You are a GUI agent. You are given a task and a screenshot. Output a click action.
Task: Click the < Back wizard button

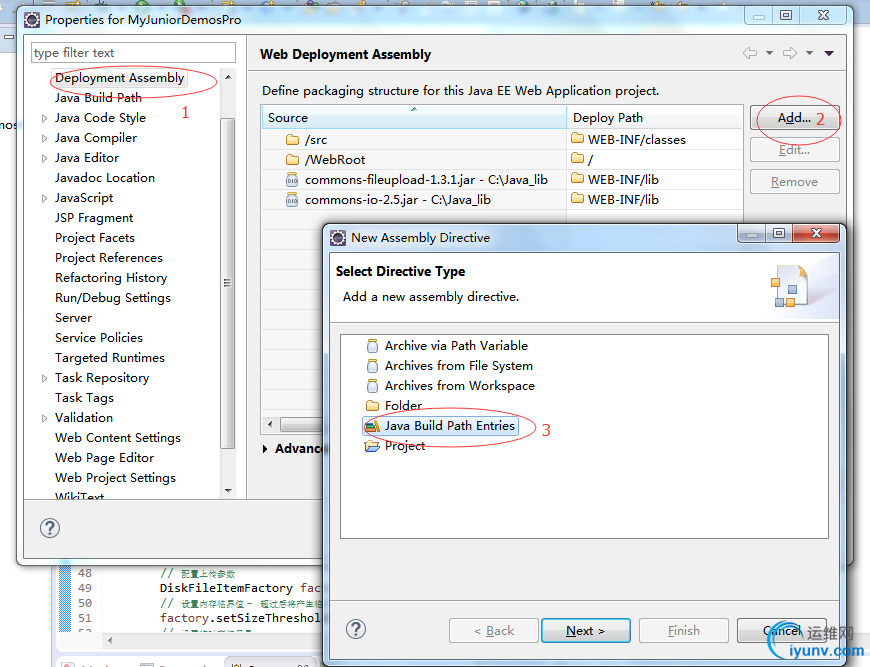(494, 630)
